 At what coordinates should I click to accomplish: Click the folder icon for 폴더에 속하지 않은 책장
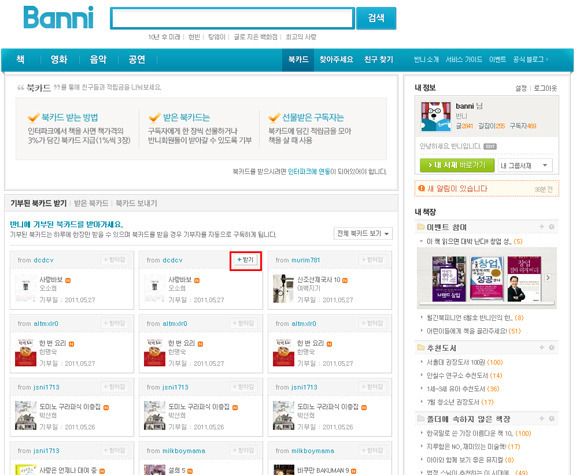pos(421,418)
